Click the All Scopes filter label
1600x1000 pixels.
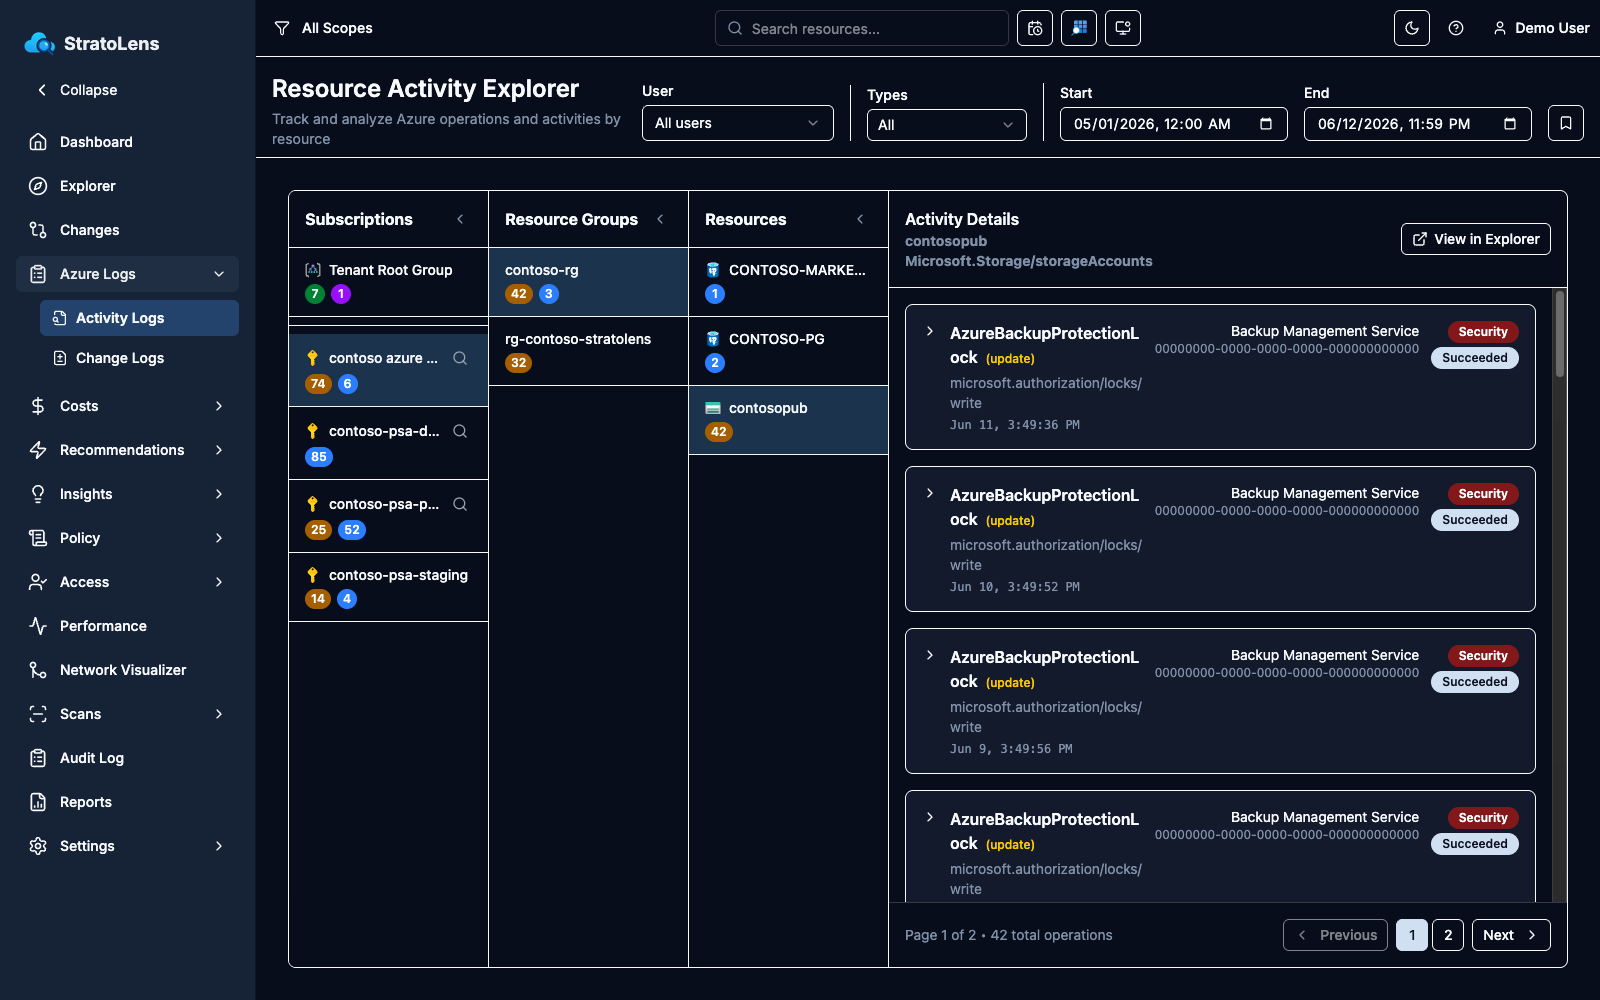337,28
